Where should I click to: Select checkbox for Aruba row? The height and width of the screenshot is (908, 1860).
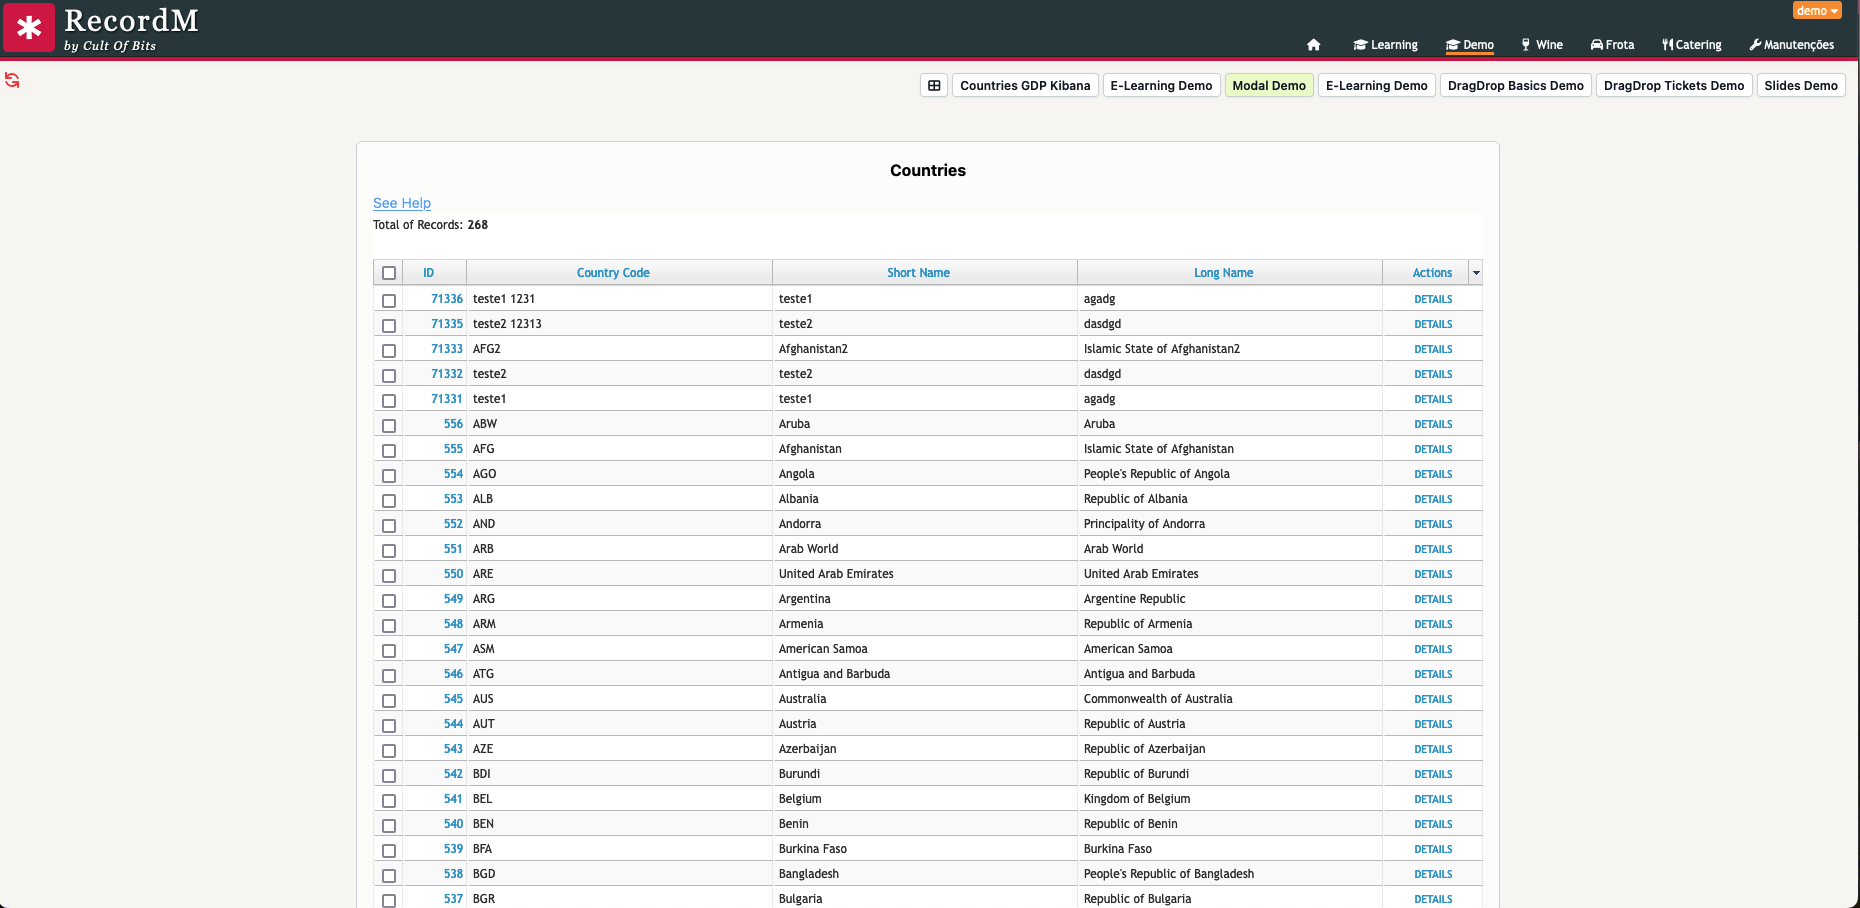[389, 425]
